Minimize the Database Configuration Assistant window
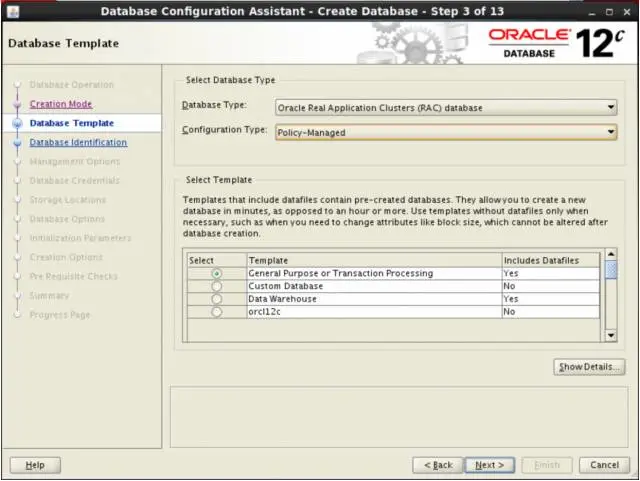Image resolution: width=640 pixels, height=481 pixels. (592, 12)
